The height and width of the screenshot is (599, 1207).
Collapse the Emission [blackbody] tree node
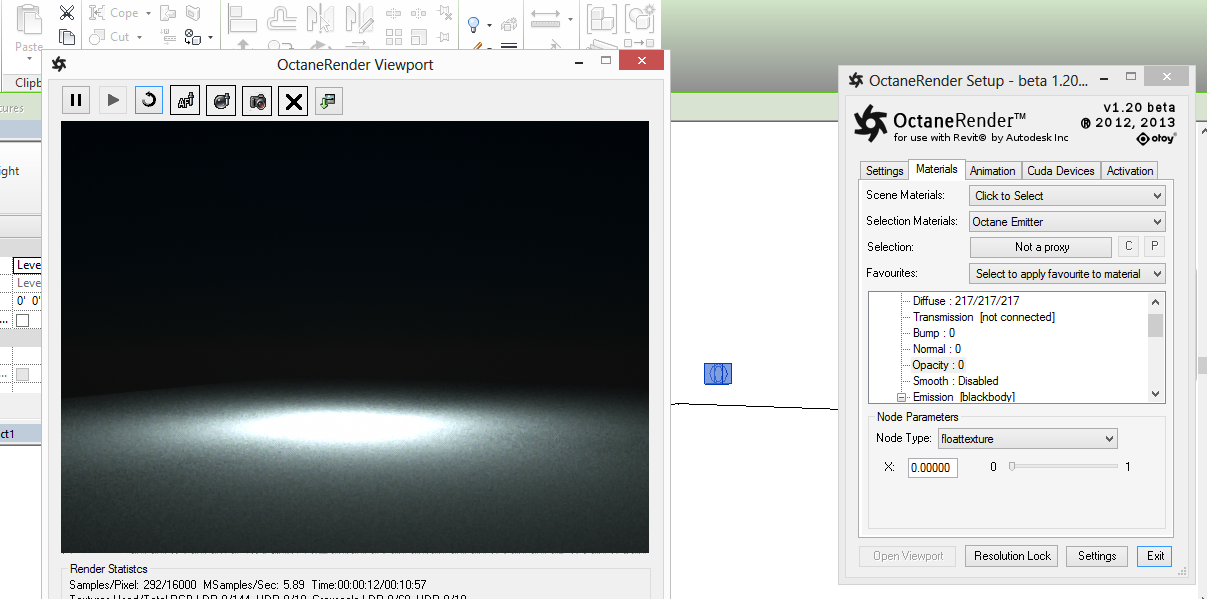(x=901, y=397)
